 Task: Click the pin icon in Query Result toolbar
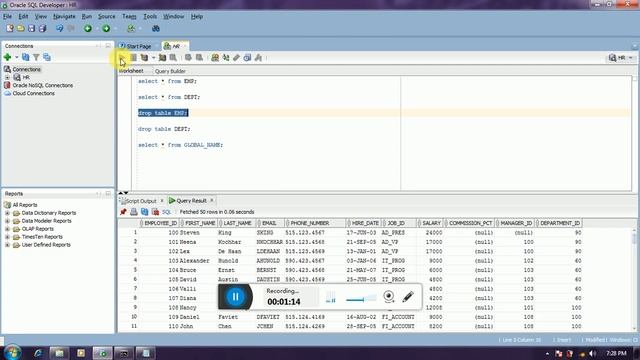(123, 212)
